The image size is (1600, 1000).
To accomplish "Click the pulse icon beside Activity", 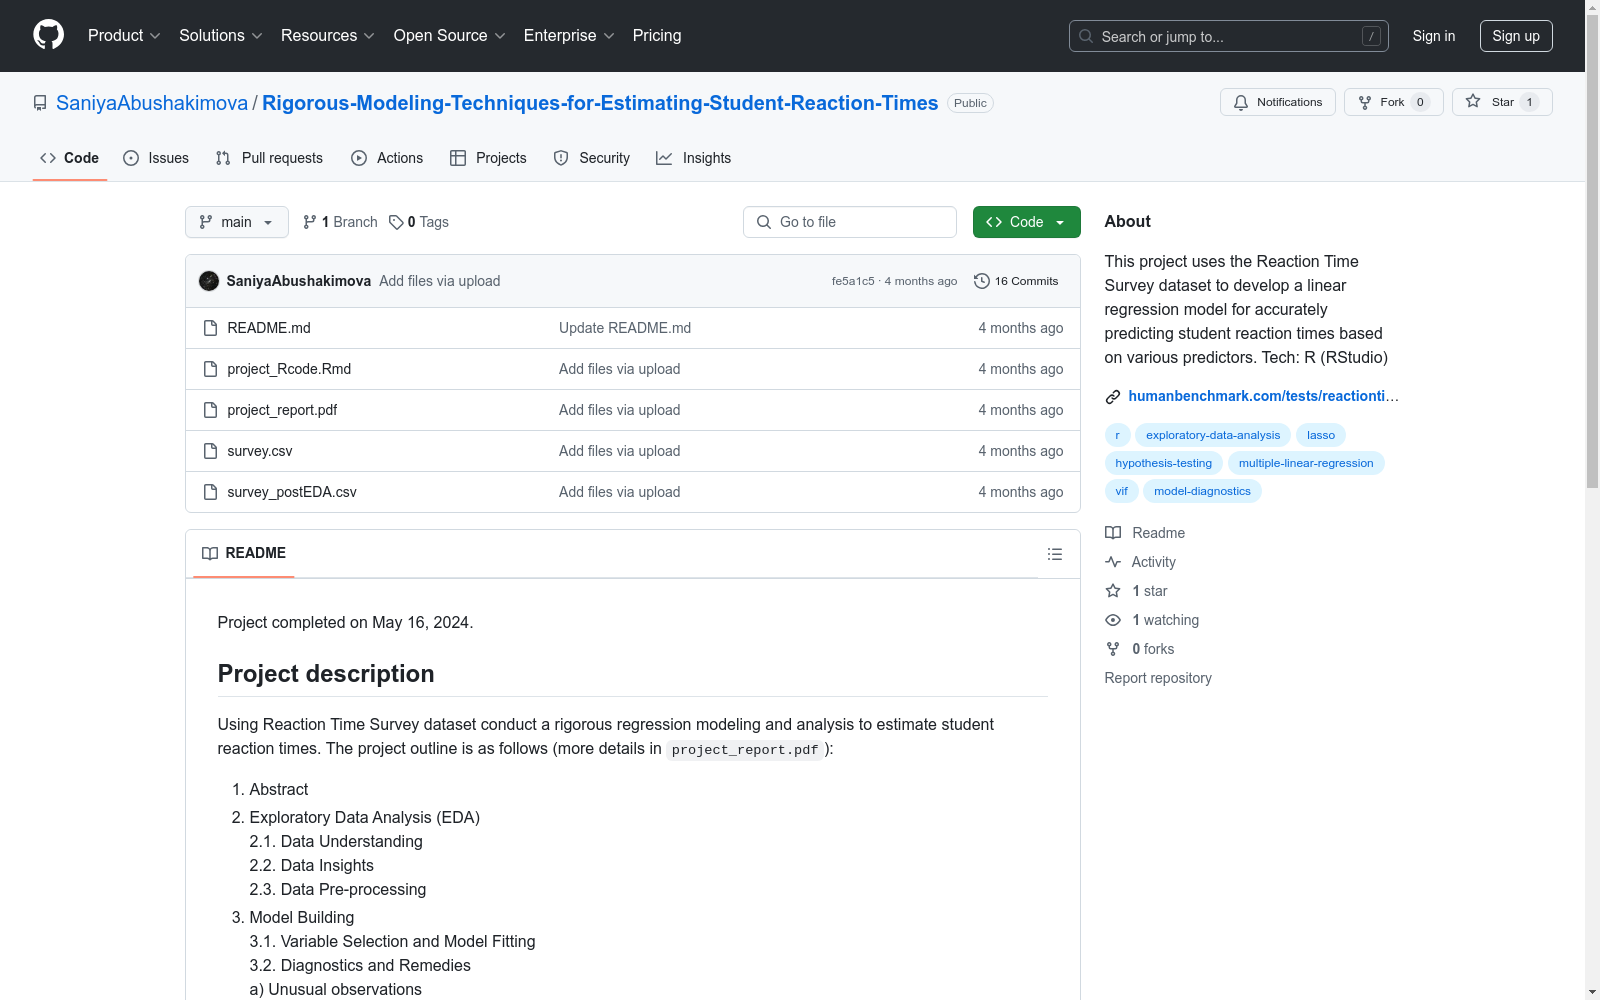I will tap(1113, 562).
